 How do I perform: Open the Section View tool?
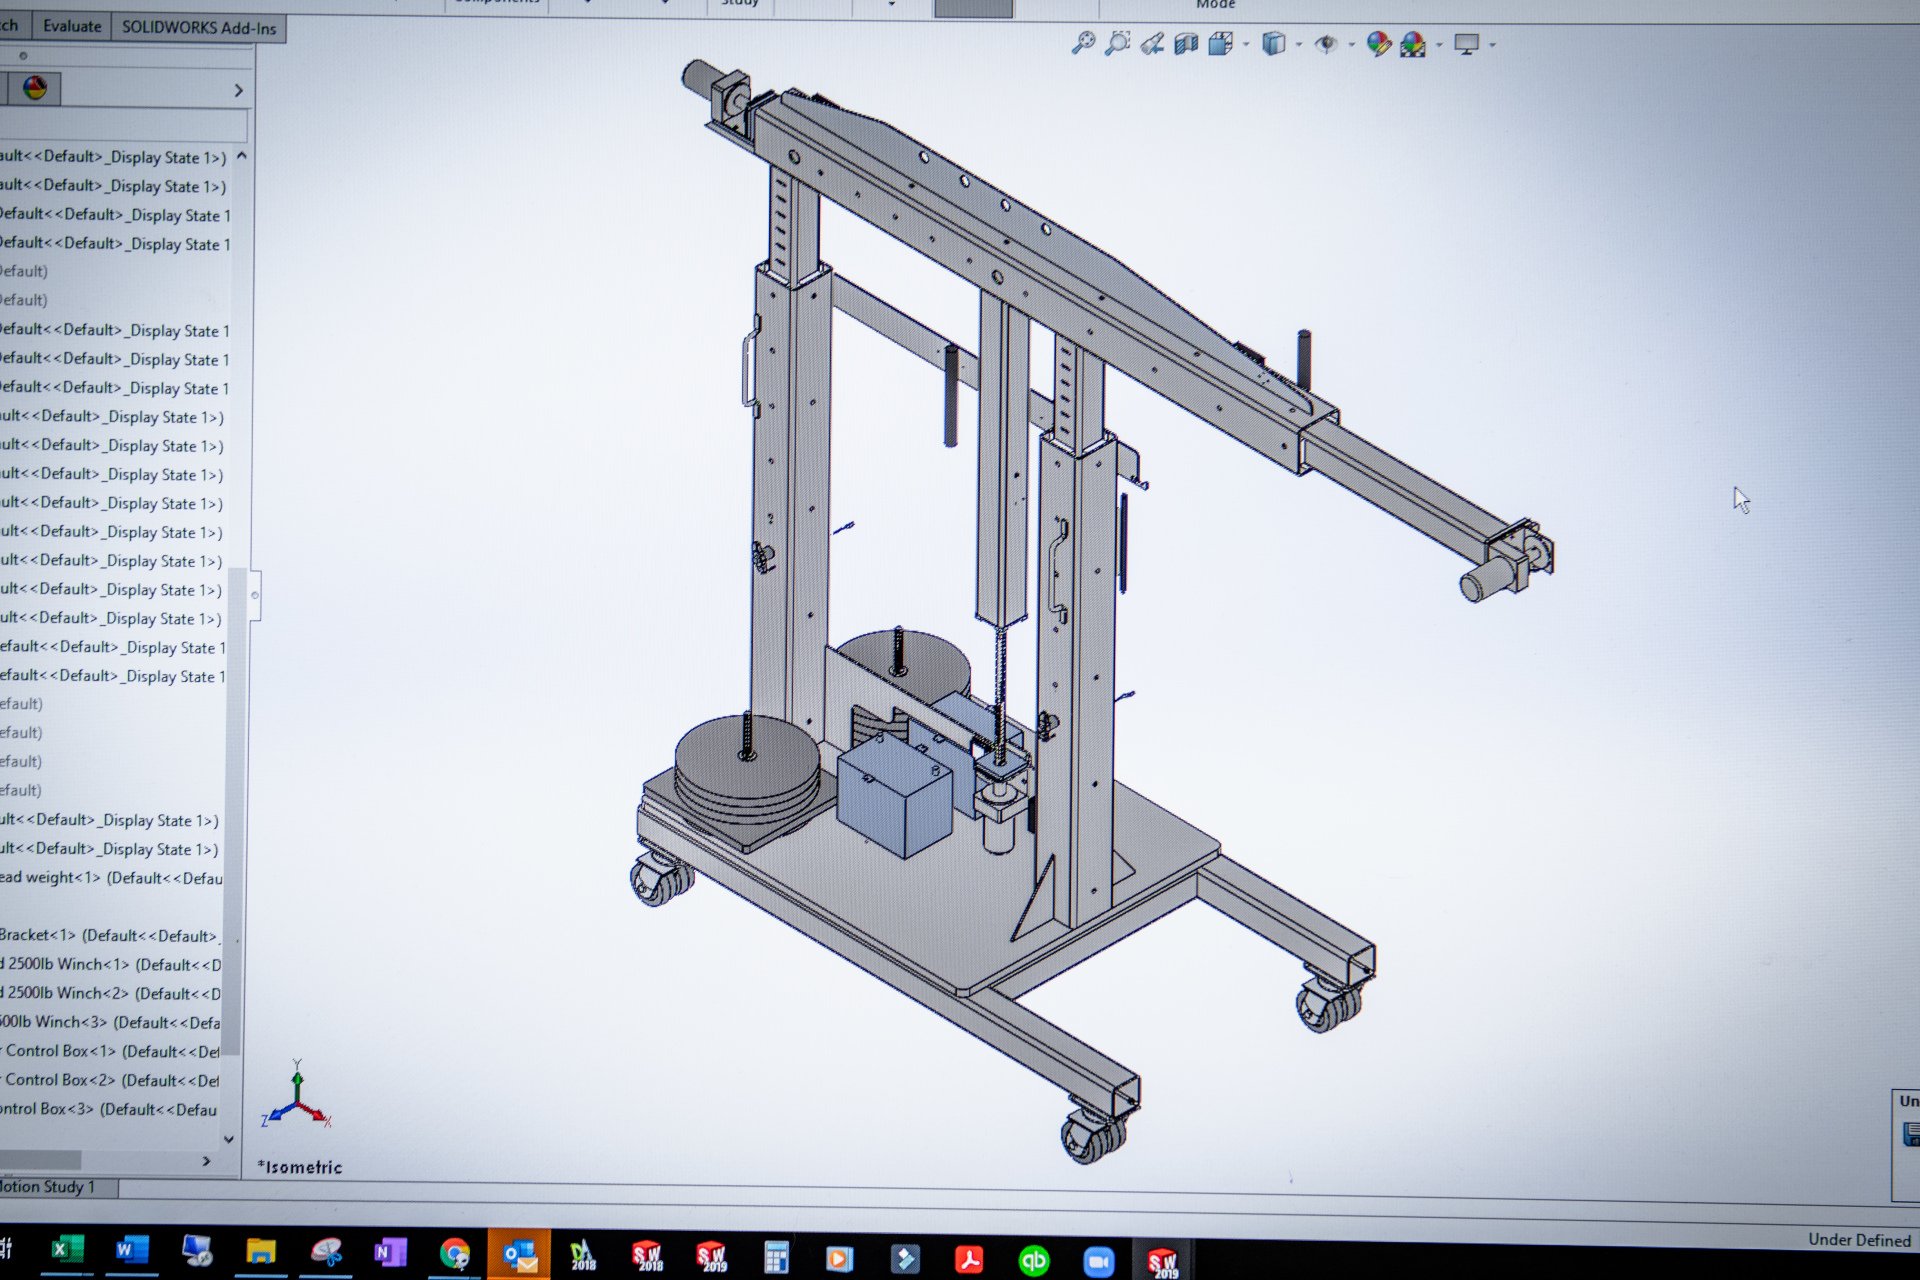click(1187, 43)
